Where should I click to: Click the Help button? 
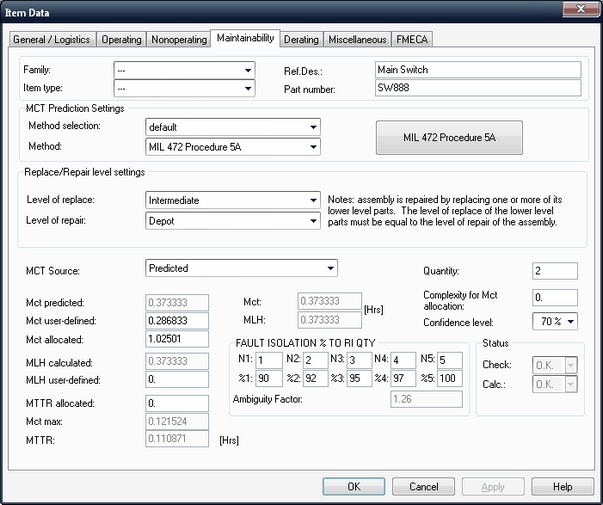coord(563,487)
